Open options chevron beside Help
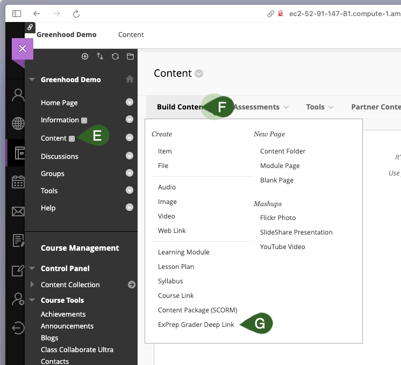 click(x=130, y=207)
